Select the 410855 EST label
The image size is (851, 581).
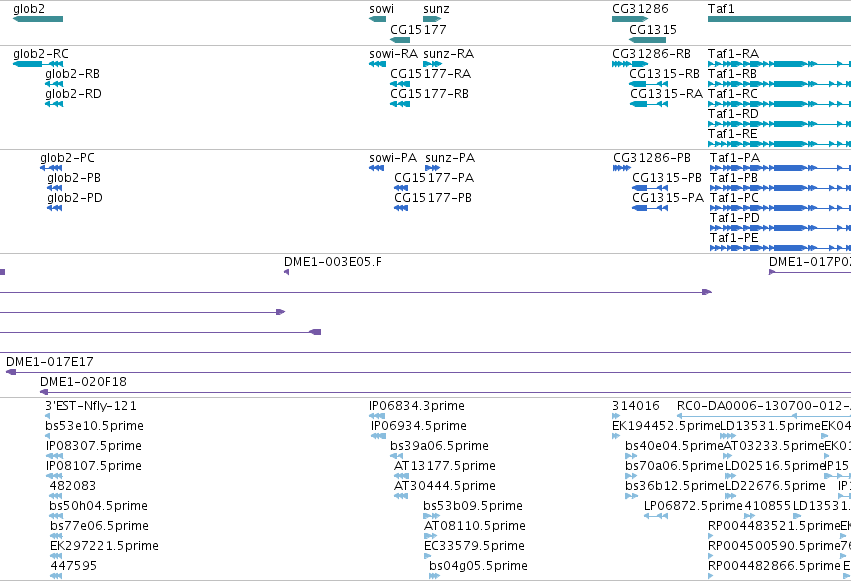click(x=768, y=506)
